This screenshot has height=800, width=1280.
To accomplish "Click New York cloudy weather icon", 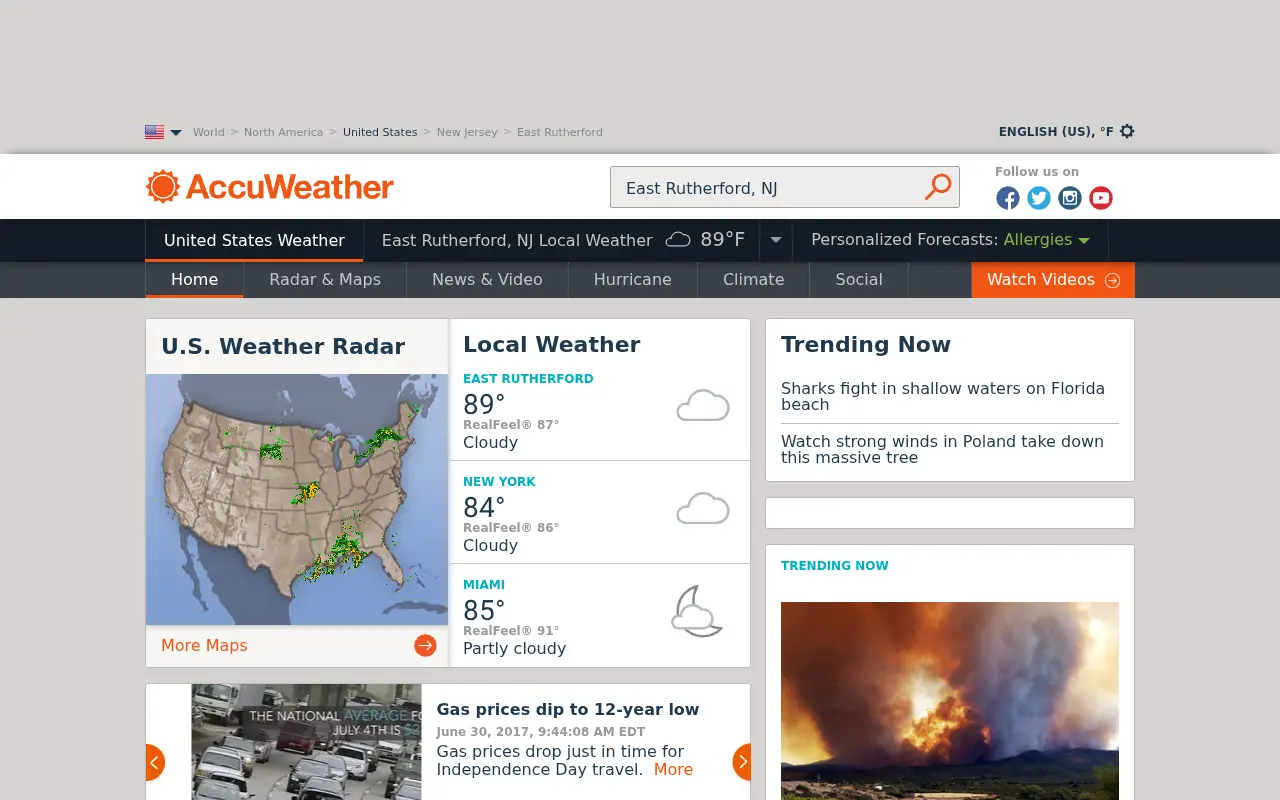I will (x=703, y=508).
